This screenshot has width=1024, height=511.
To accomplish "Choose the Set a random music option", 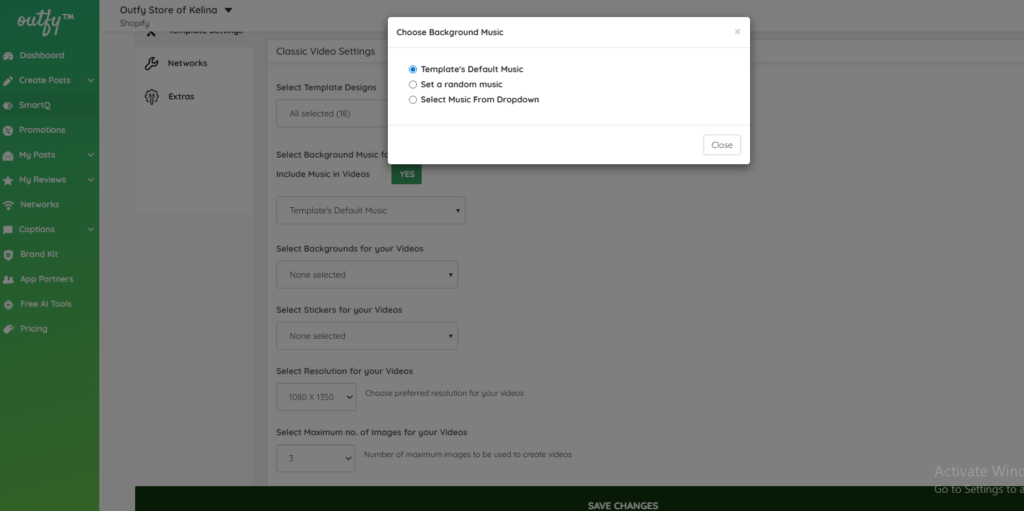I will (x=413, y=85).
